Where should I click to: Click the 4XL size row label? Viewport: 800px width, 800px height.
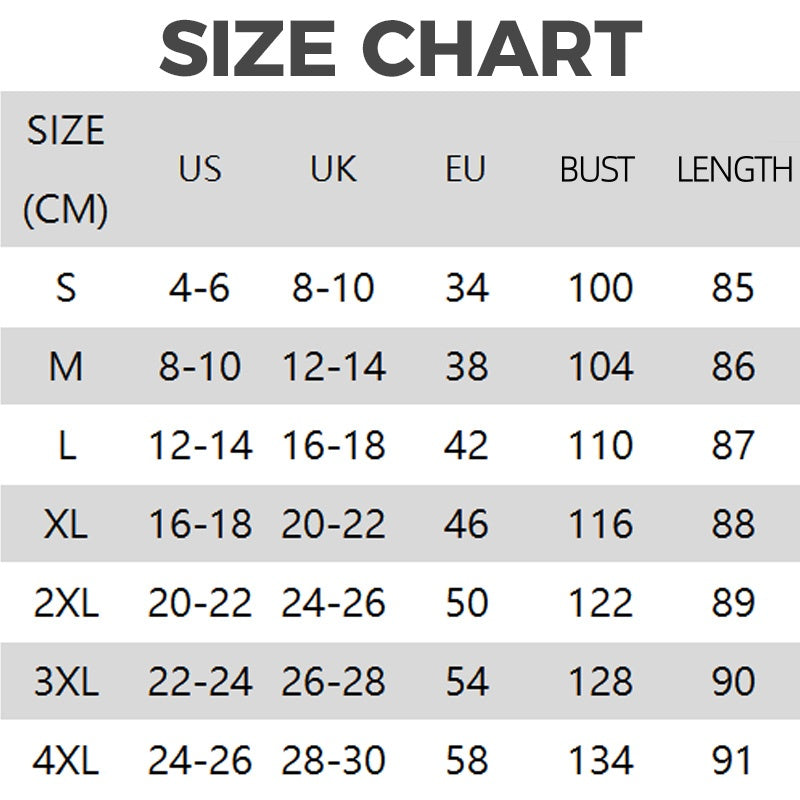[66, 760]
